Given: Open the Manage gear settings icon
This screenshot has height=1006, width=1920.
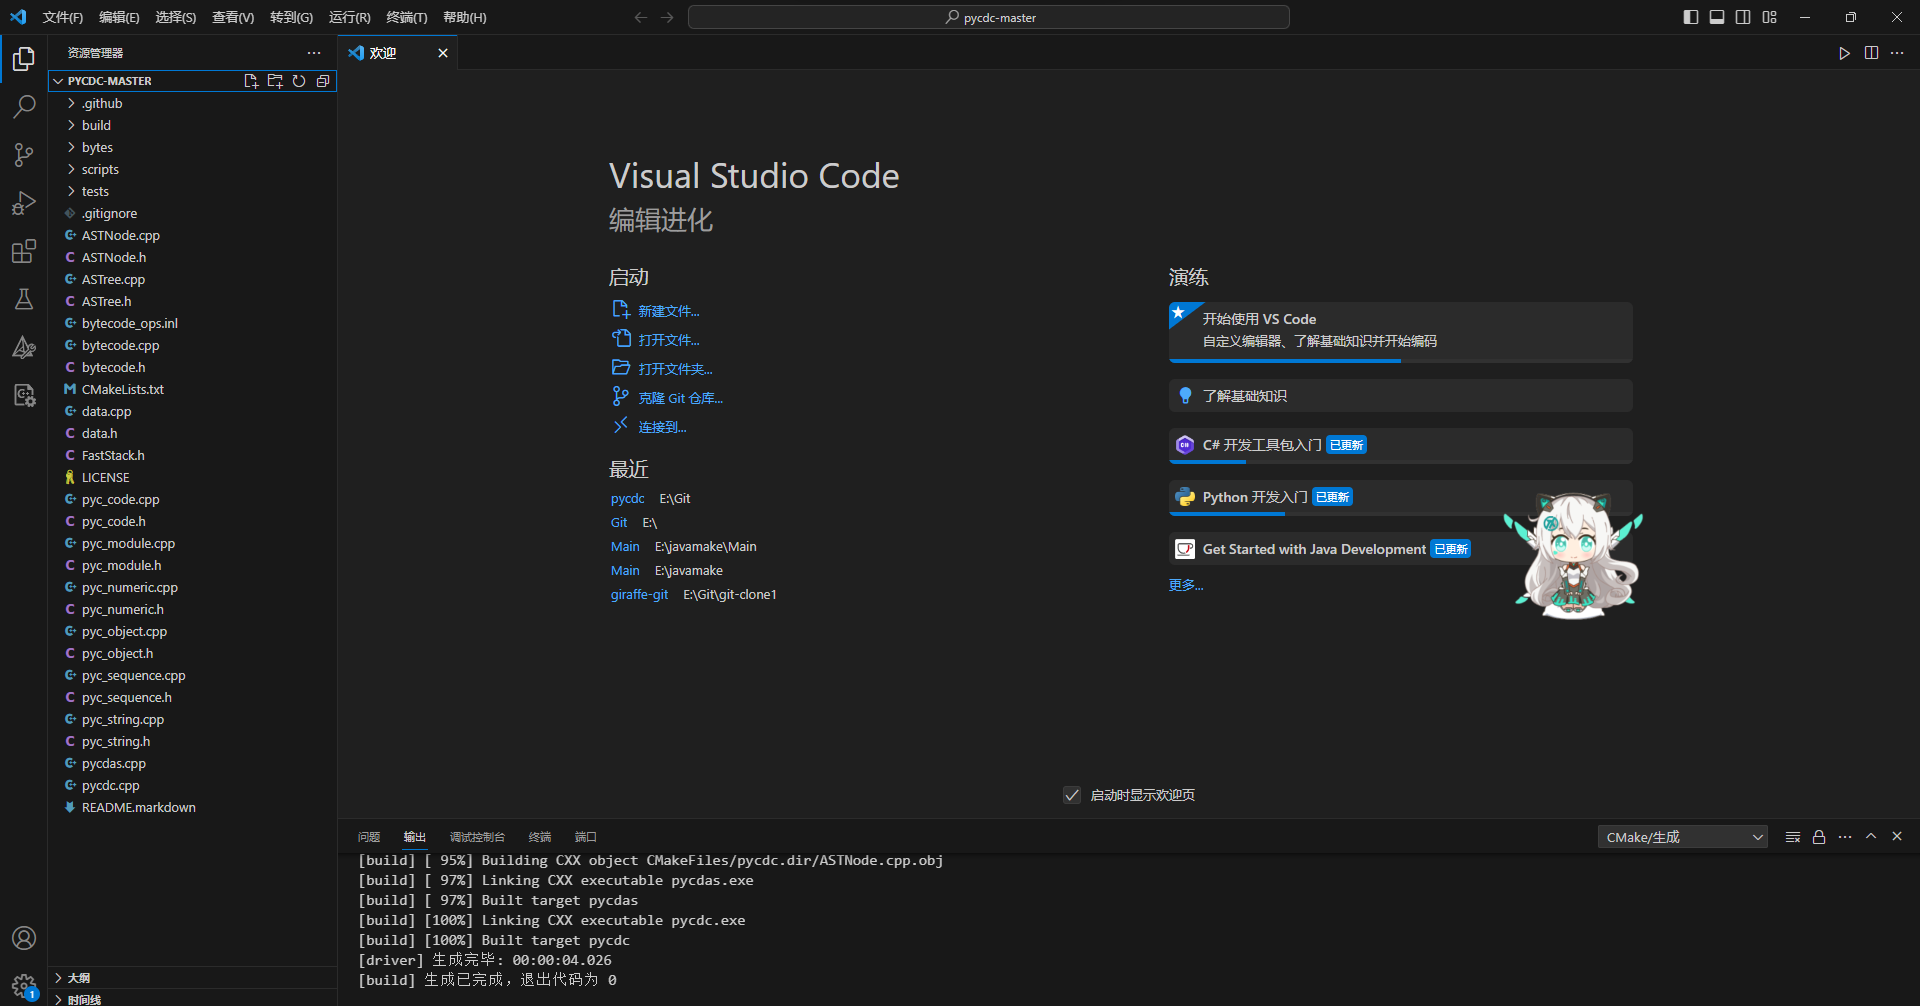Looking at the screenshot, I should (x=24, y=985).
